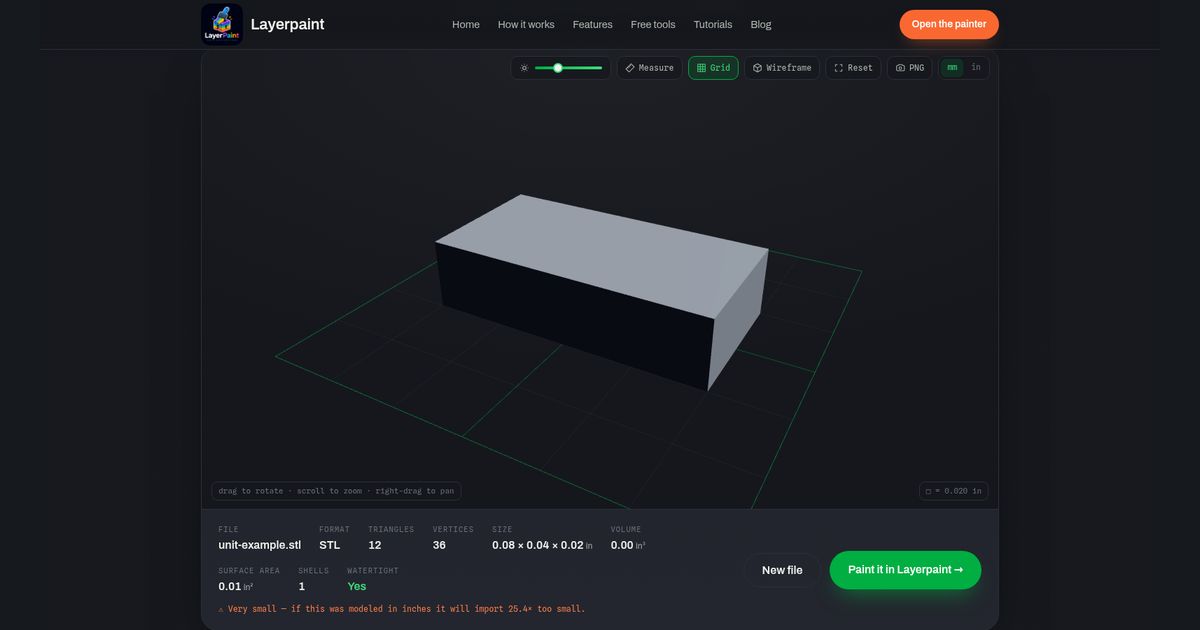Click the watertight status Yes
The height and width of the screenshot is (630, 1200).
357,586
